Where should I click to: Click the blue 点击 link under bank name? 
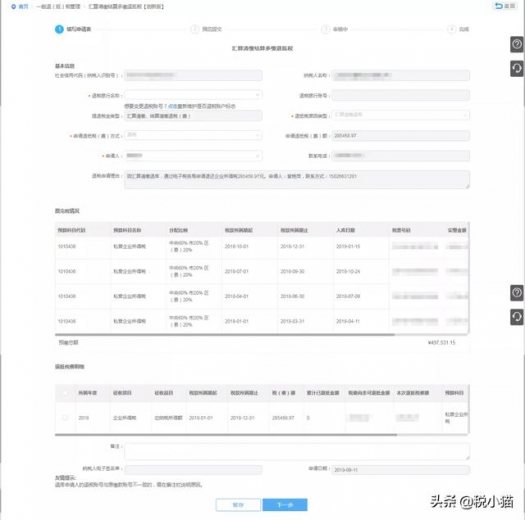(172, 106)
